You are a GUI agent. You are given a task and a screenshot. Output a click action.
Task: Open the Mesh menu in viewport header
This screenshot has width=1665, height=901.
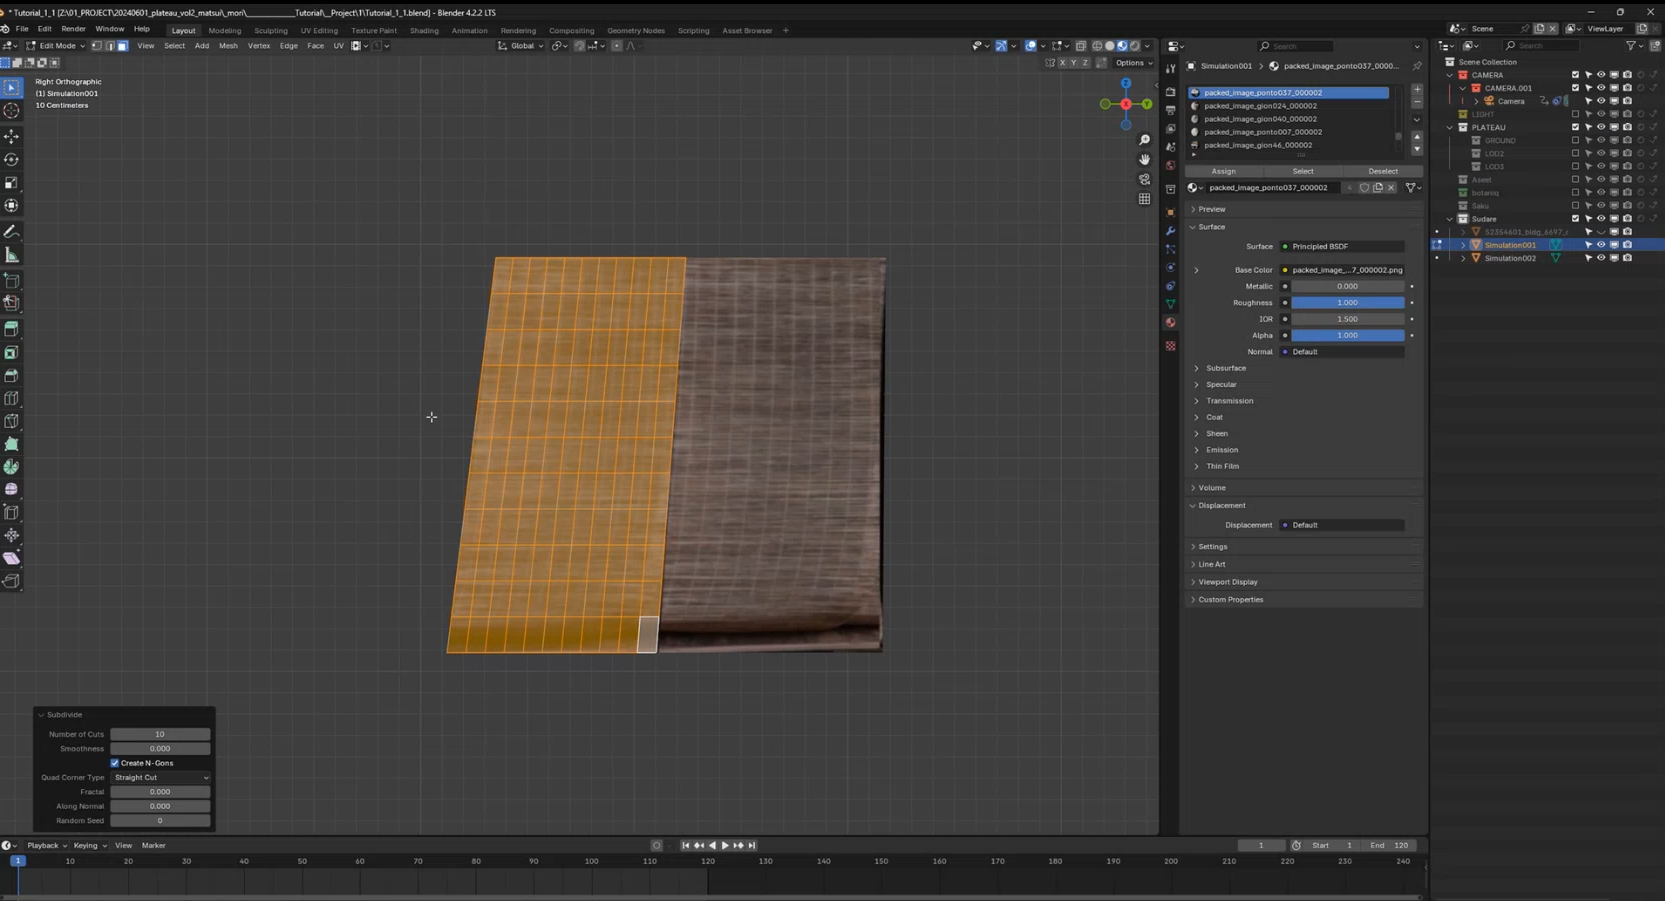[x=228, y=46]
